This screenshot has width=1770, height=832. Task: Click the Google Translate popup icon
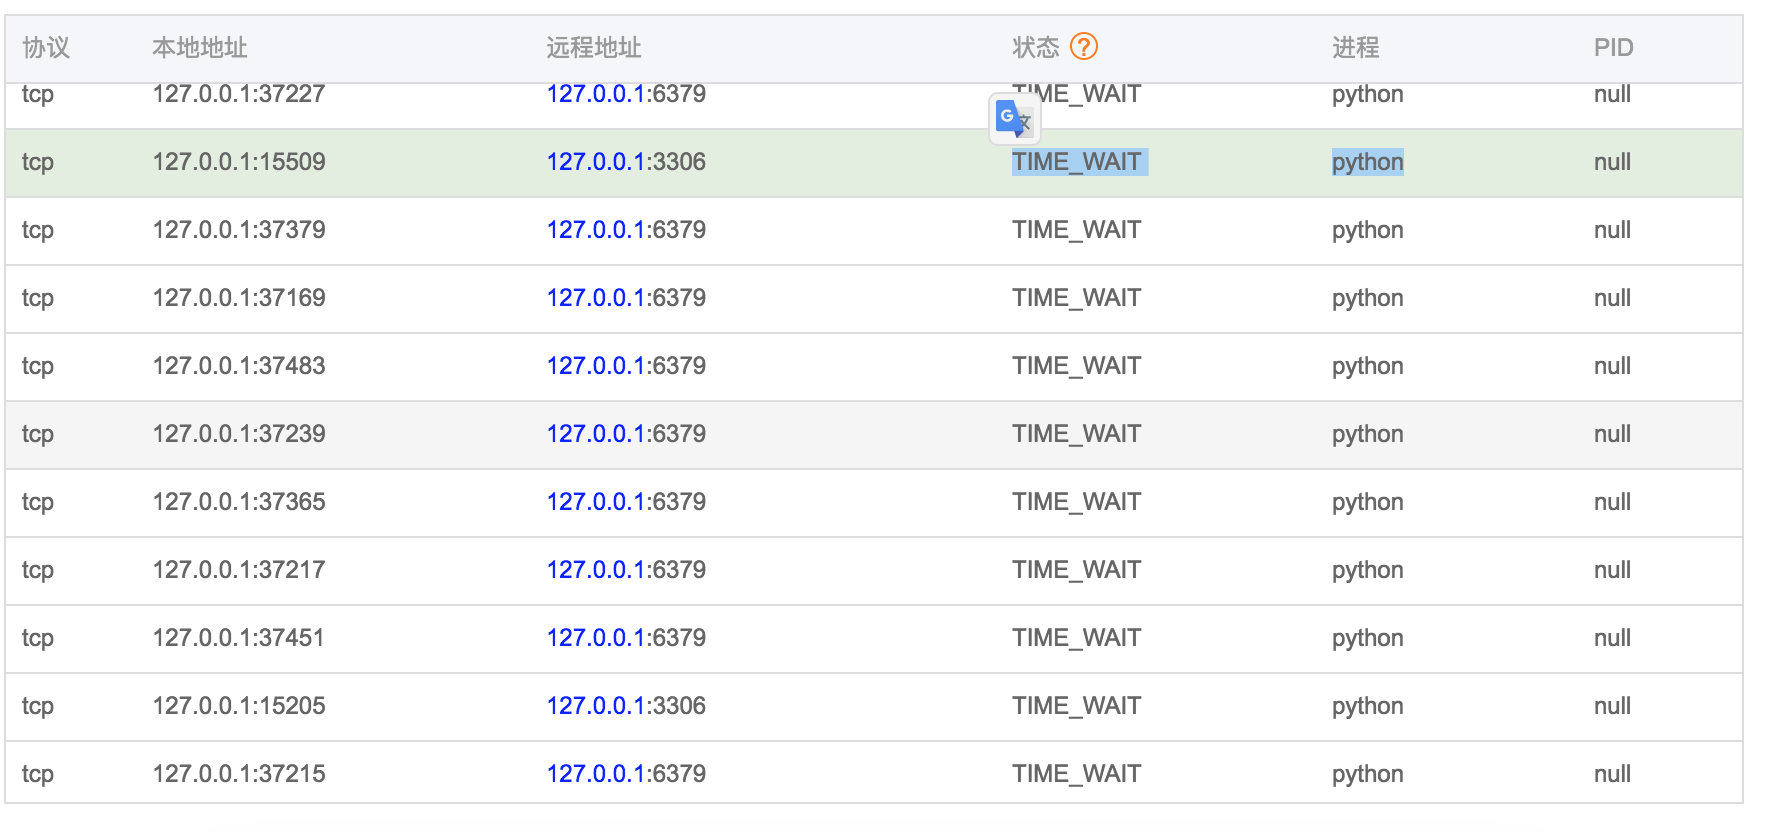[x=1014, y=119]
